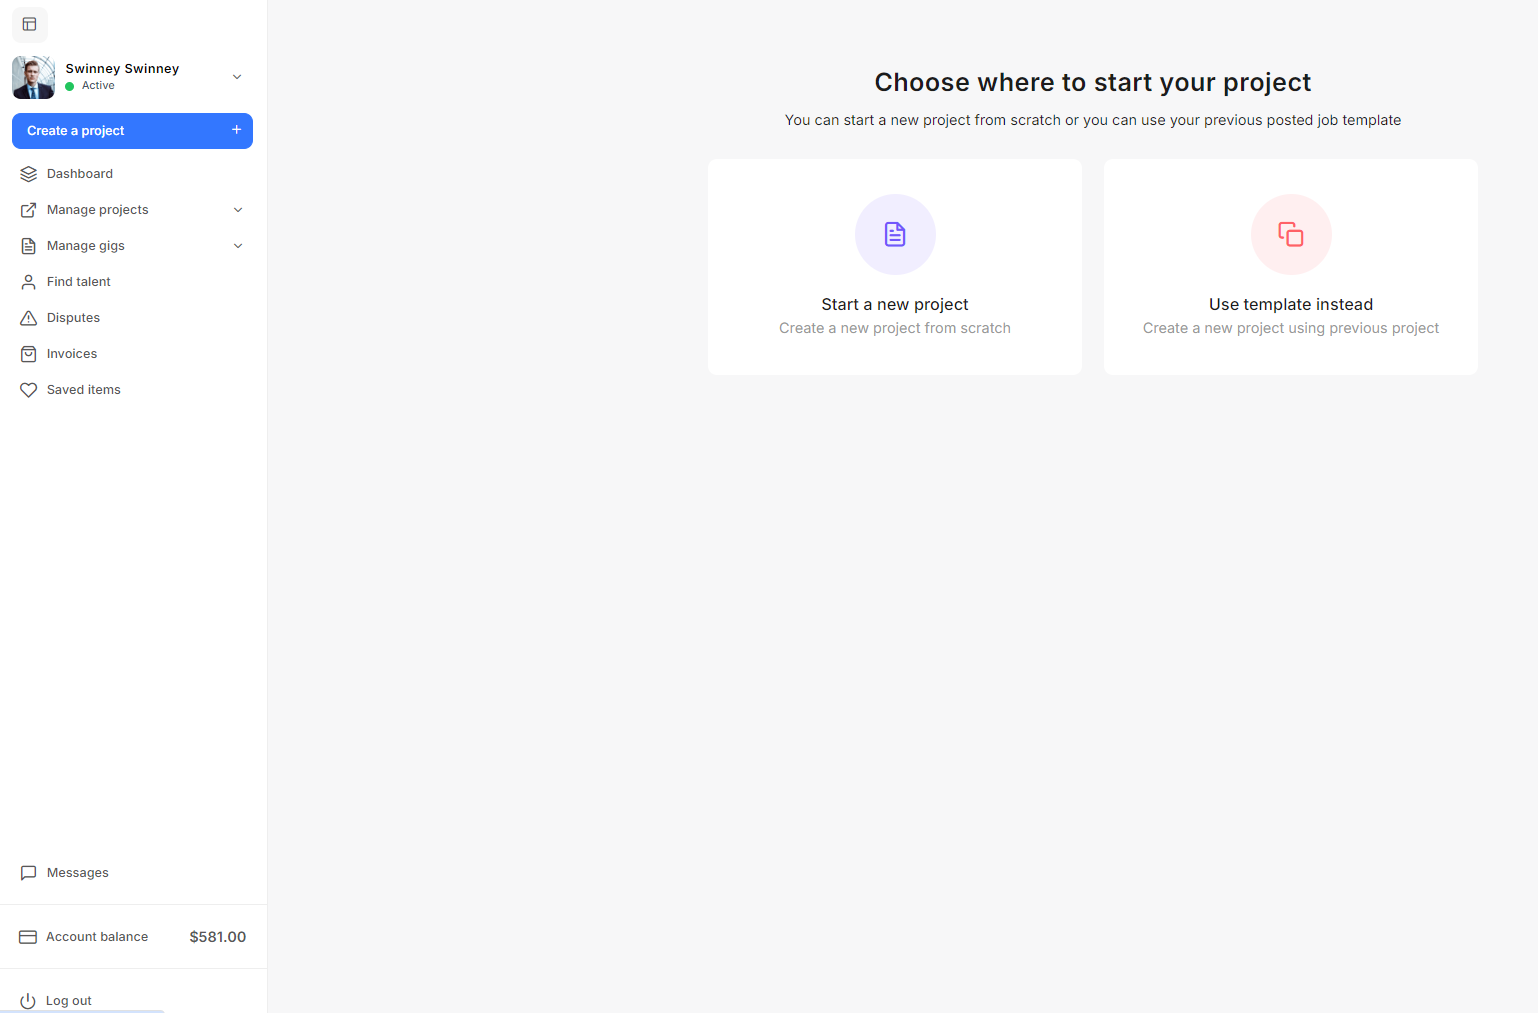Viewport: 1538px width, 1013px height.
Task: Expand the Manage projects chevron
Action: [238, 210]
